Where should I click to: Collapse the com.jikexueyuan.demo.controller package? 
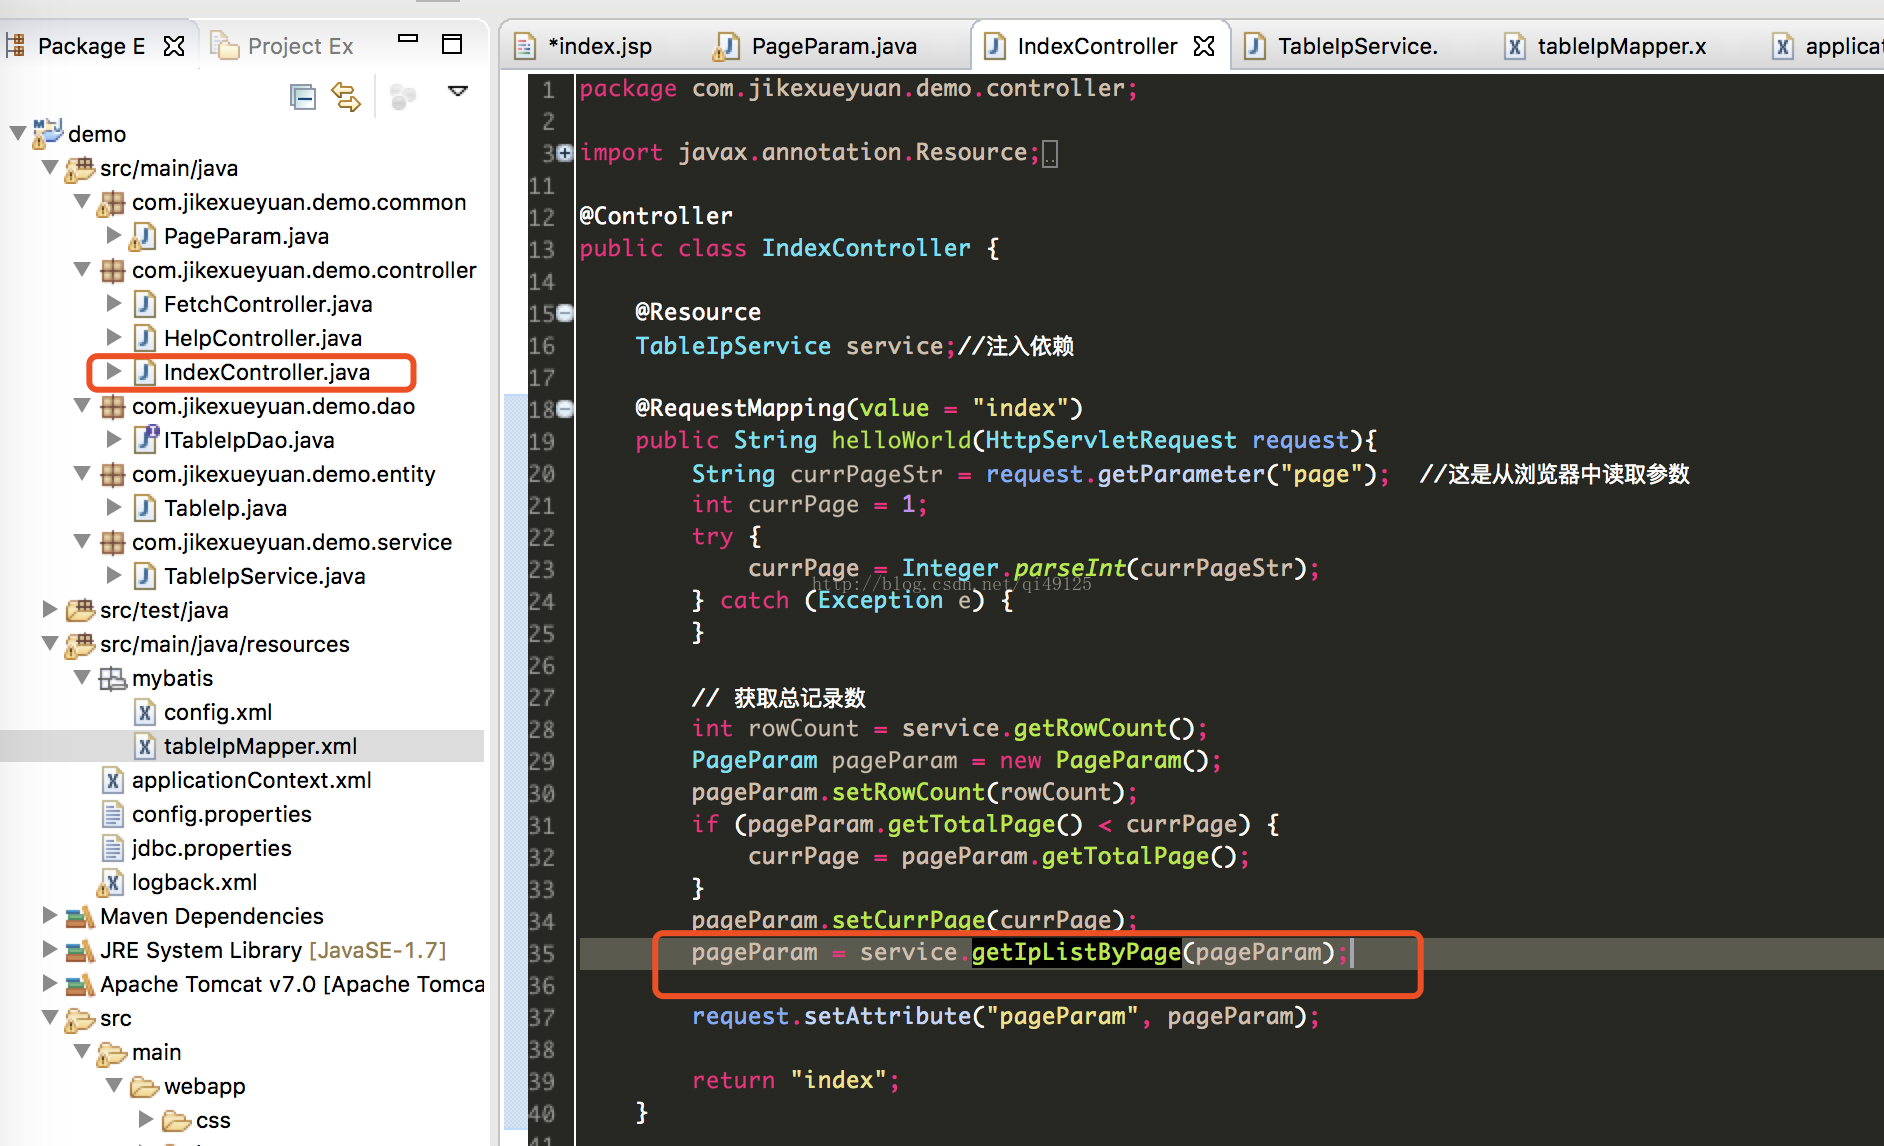point(82,269)
